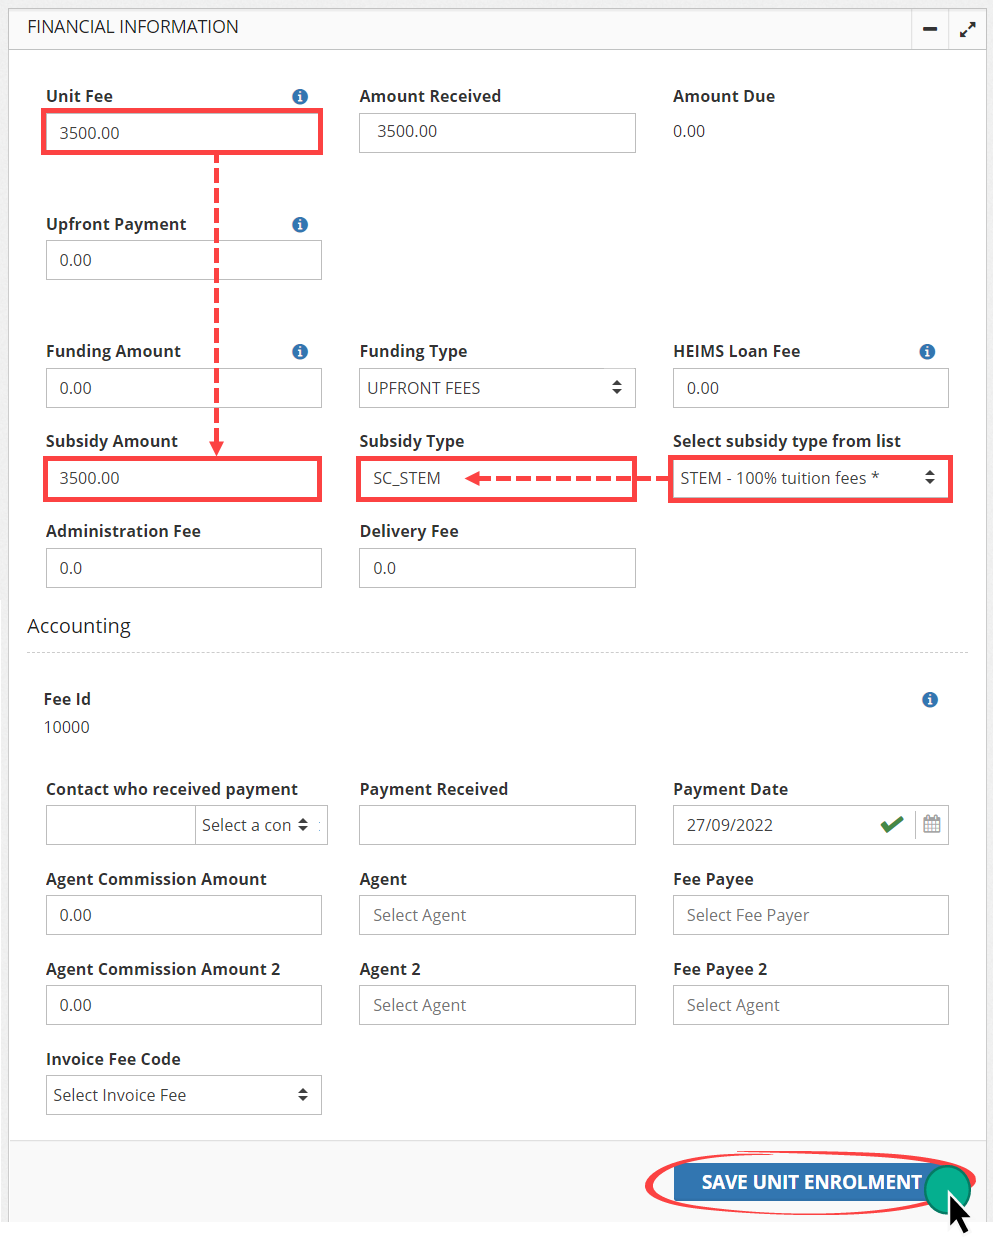
Task: Collapse the Financial Information panel
Action: [x=930, y=29]
